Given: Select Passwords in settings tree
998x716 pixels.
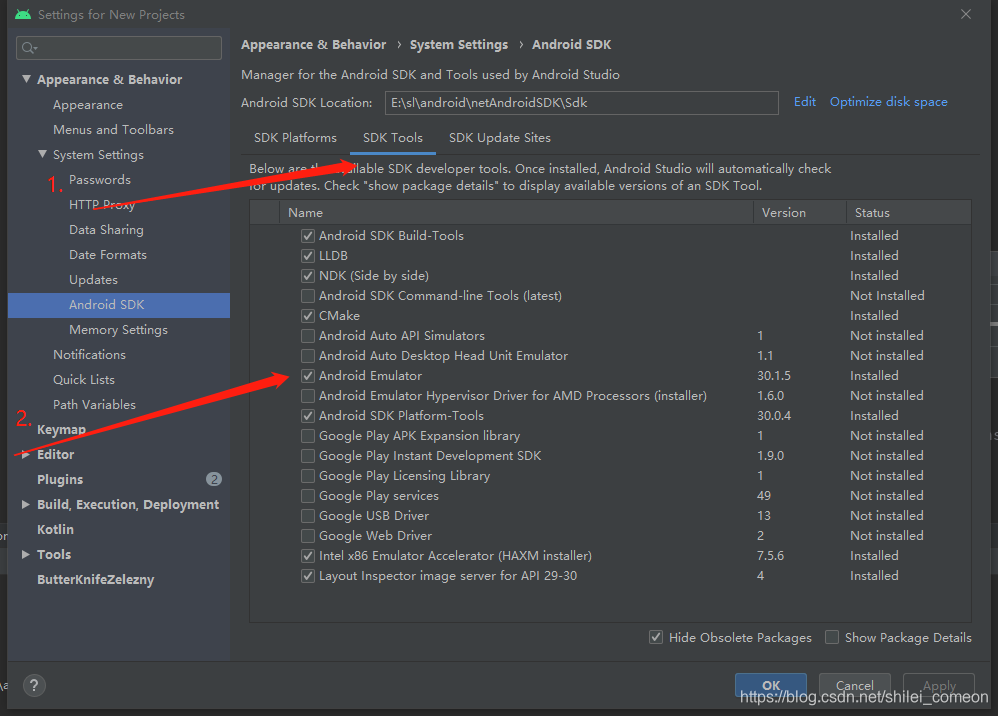Looking at the screenshot, I should point(100,180).
